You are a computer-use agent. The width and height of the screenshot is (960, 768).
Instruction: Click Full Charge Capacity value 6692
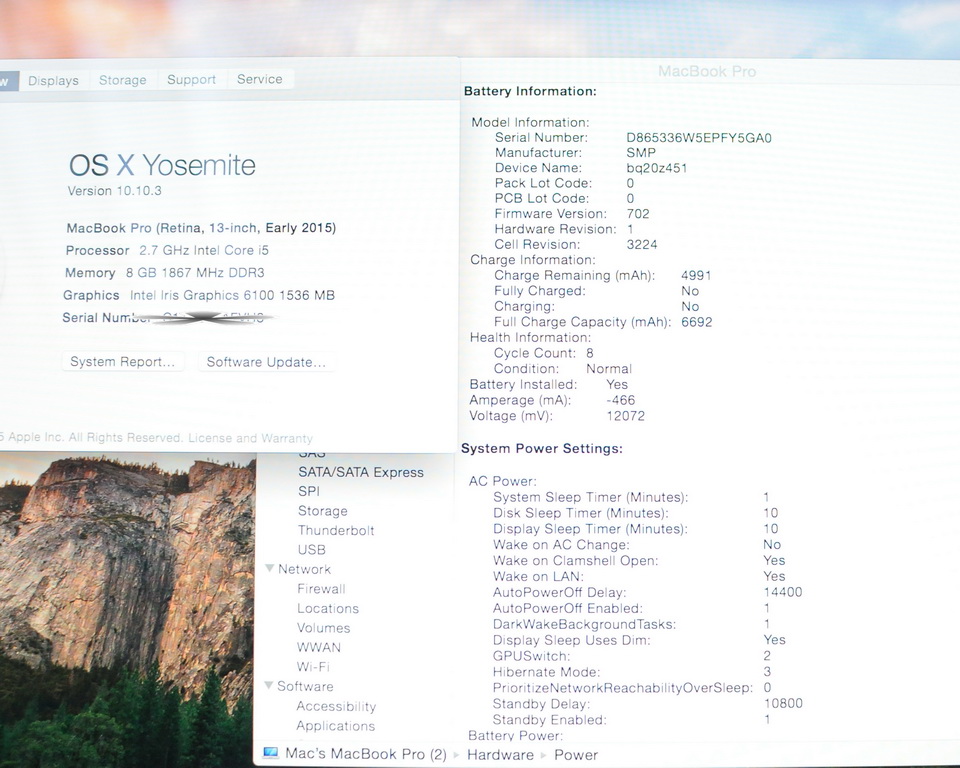point(697,322)
